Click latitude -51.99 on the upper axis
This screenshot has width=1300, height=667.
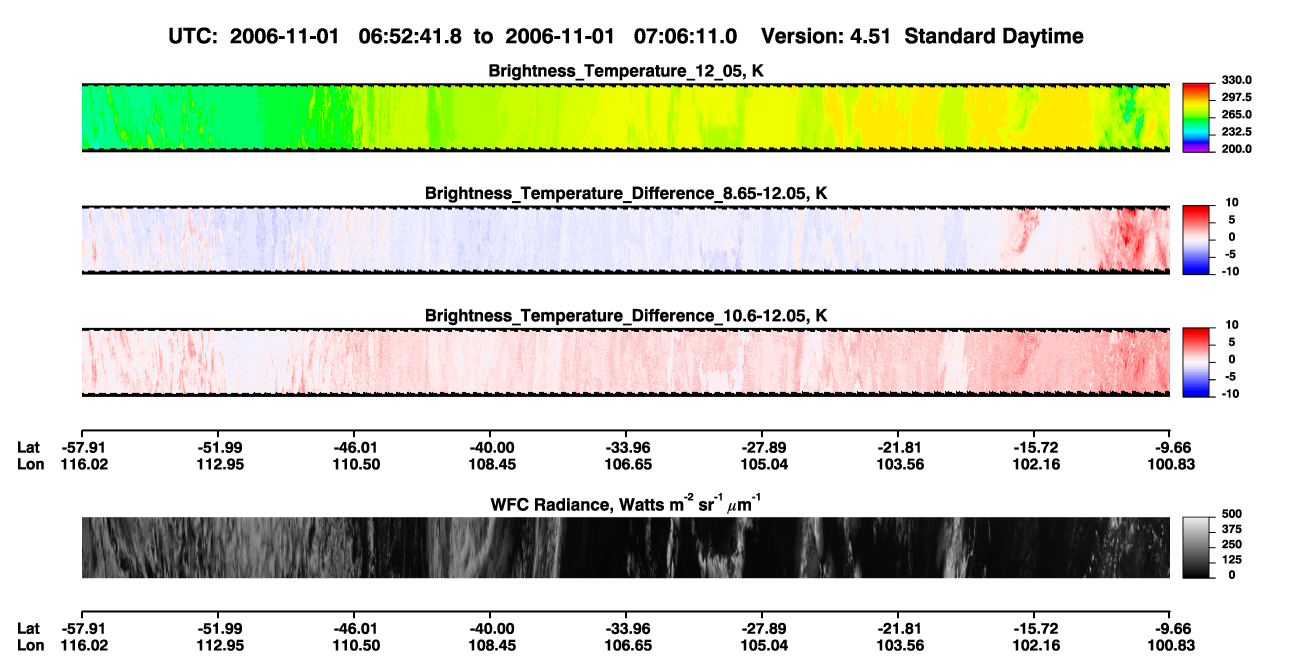pyautogui.click(x=218, y=448)
